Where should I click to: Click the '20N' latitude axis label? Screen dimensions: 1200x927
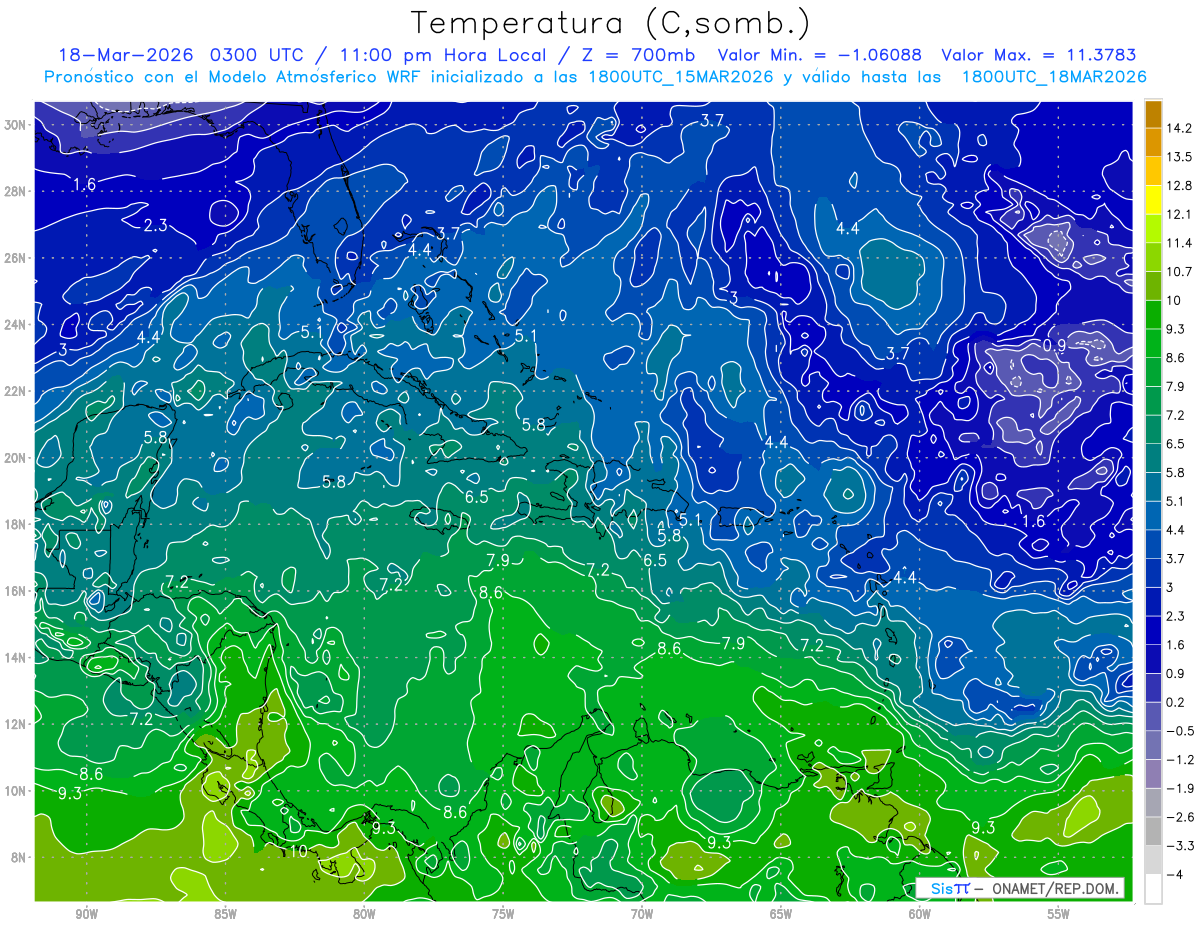[x=17, y=458]
